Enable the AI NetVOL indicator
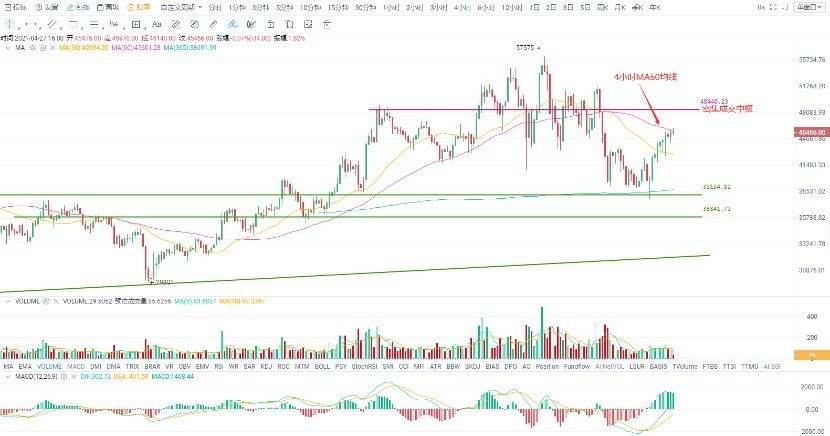830x436 pixels. (x=610, y=366)
